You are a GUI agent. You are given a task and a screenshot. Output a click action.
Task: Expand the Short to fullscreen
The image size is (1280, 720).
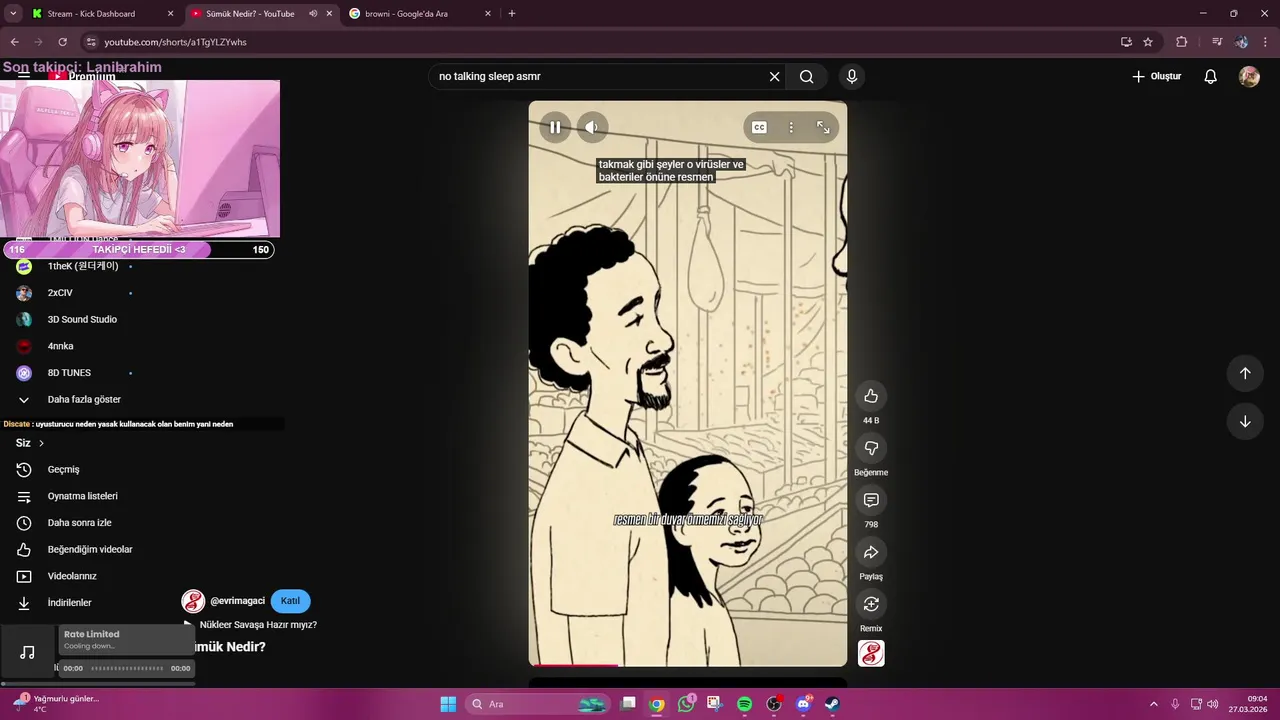coord(823,127)
